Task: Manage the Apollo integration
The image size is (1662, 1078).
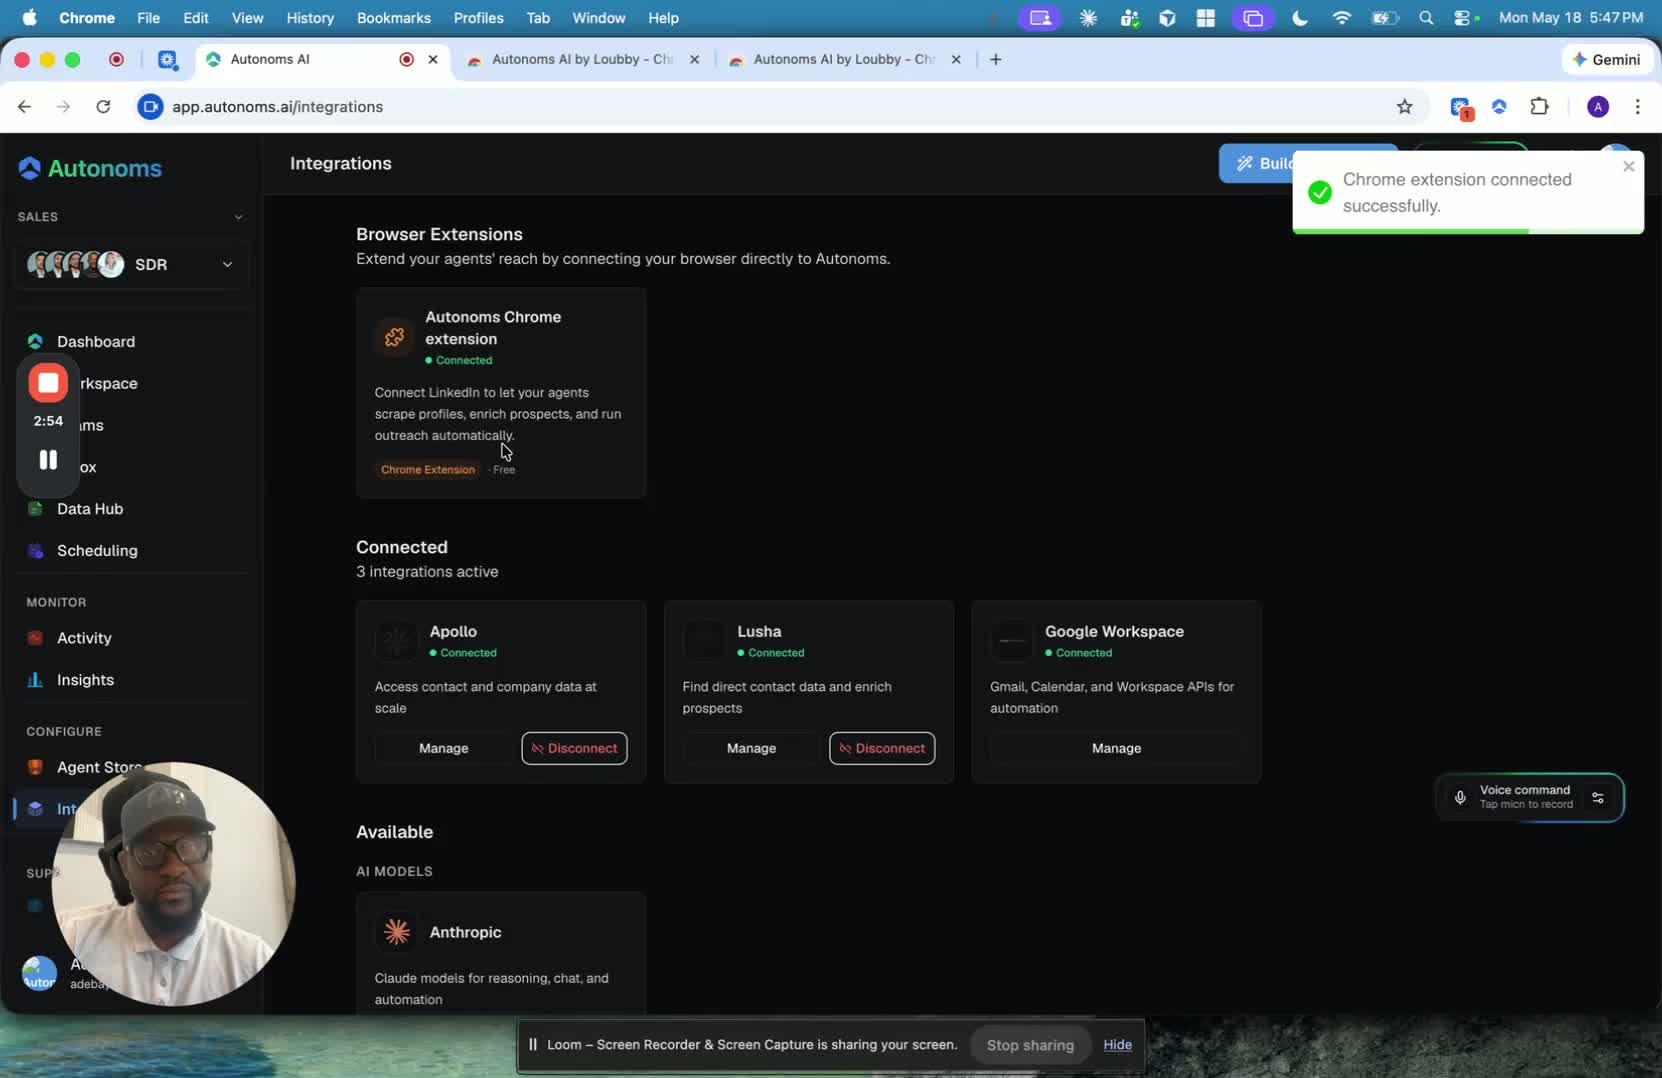Action: tap(444, 748)
